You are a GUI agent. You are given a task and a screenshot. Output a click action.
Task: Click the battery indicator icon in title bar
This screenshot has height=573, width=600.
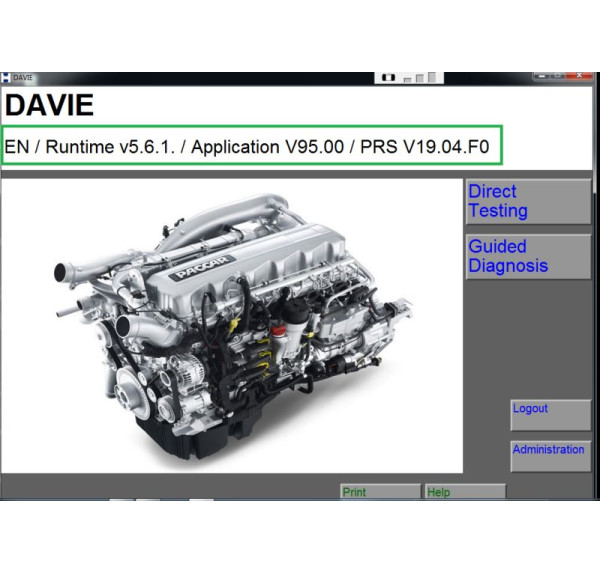point(388,77)
